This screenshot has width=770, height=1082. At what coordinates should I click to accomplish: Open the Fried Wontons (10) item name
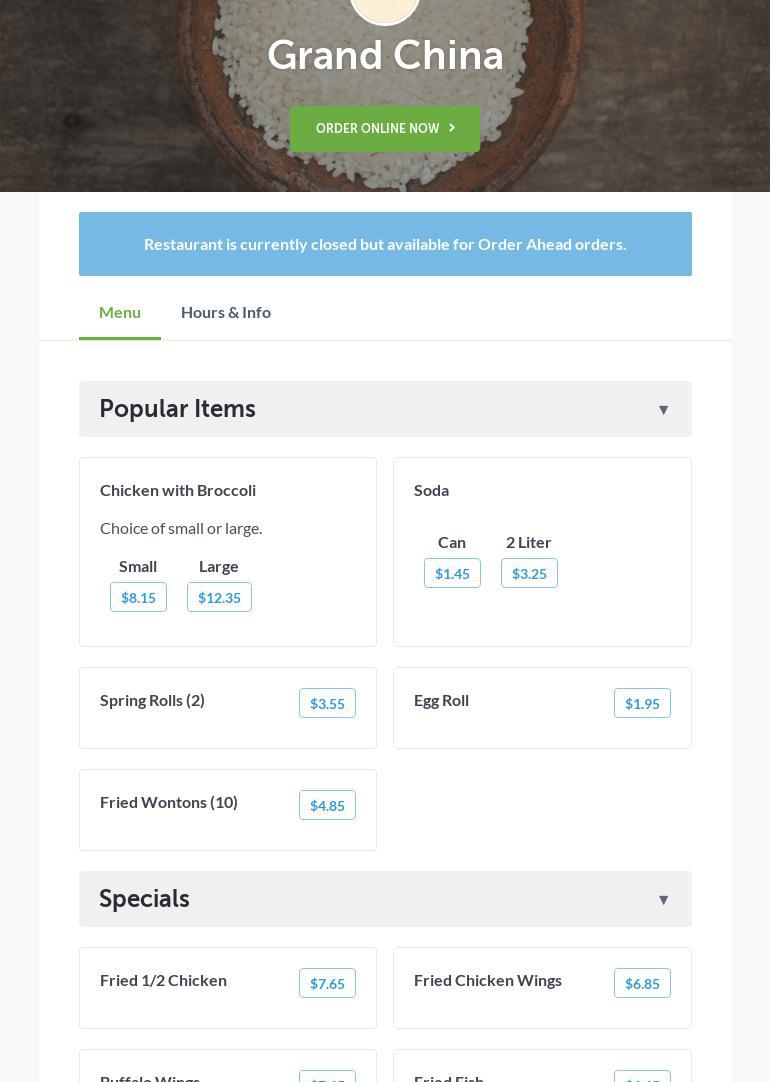tap(169, 802)
